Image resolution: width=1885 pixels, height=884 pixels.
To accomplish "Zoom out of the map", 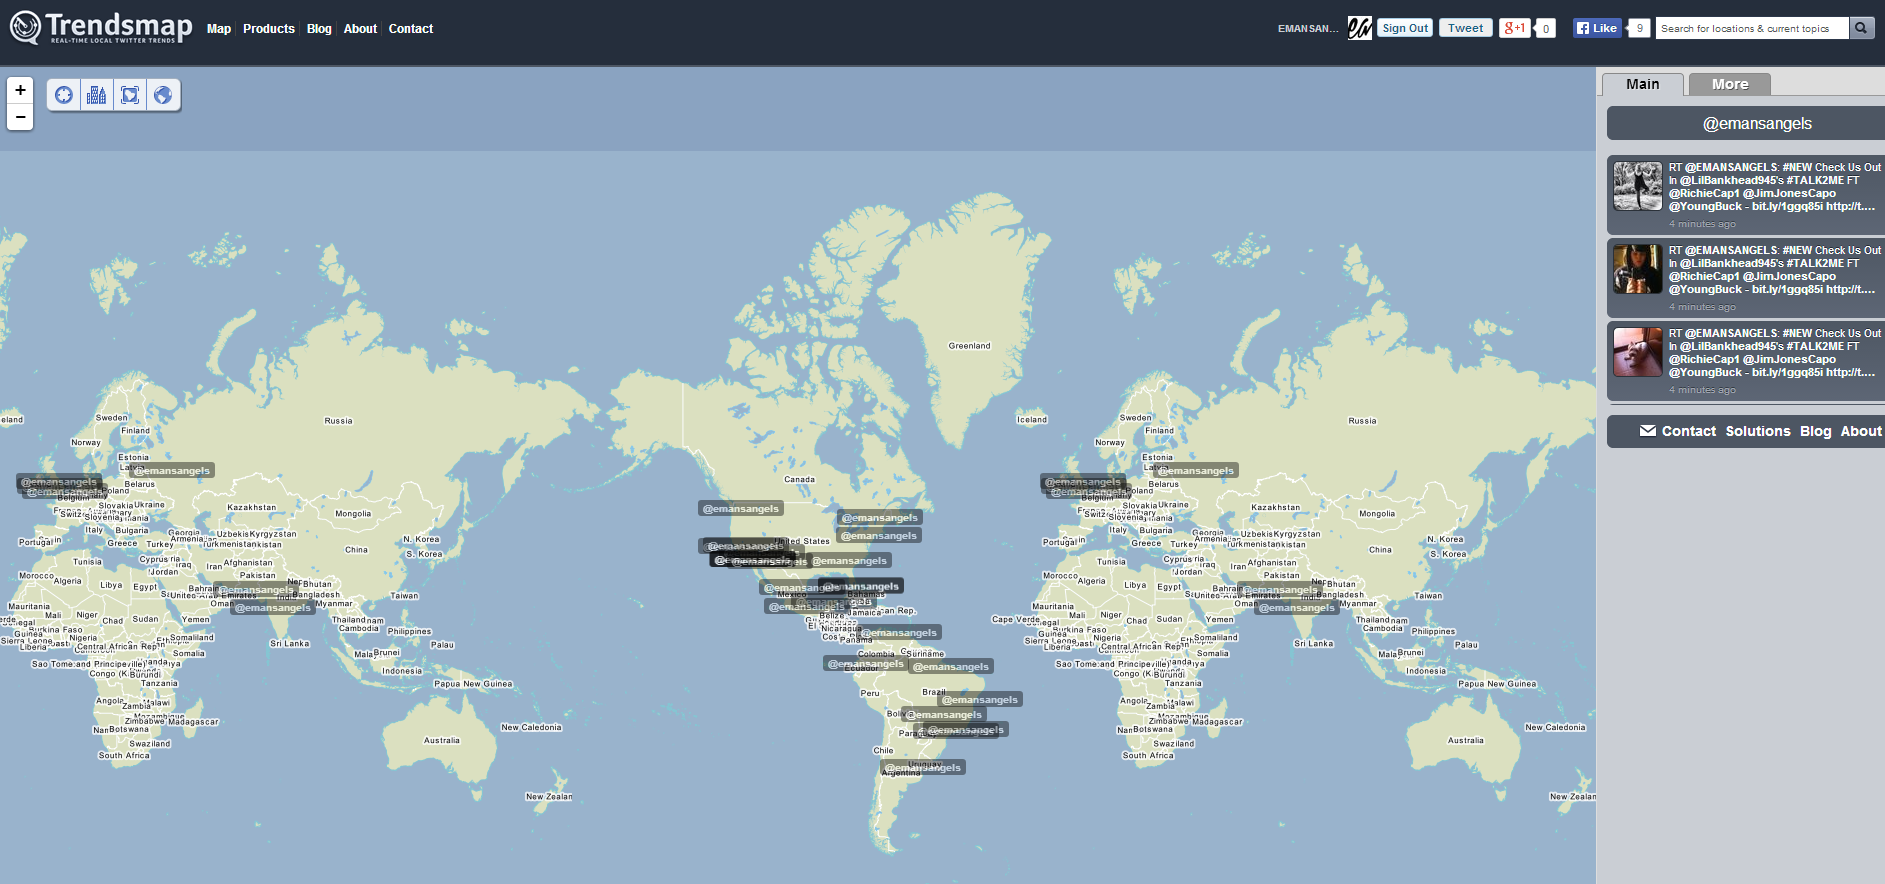I will tap(20, 117).
